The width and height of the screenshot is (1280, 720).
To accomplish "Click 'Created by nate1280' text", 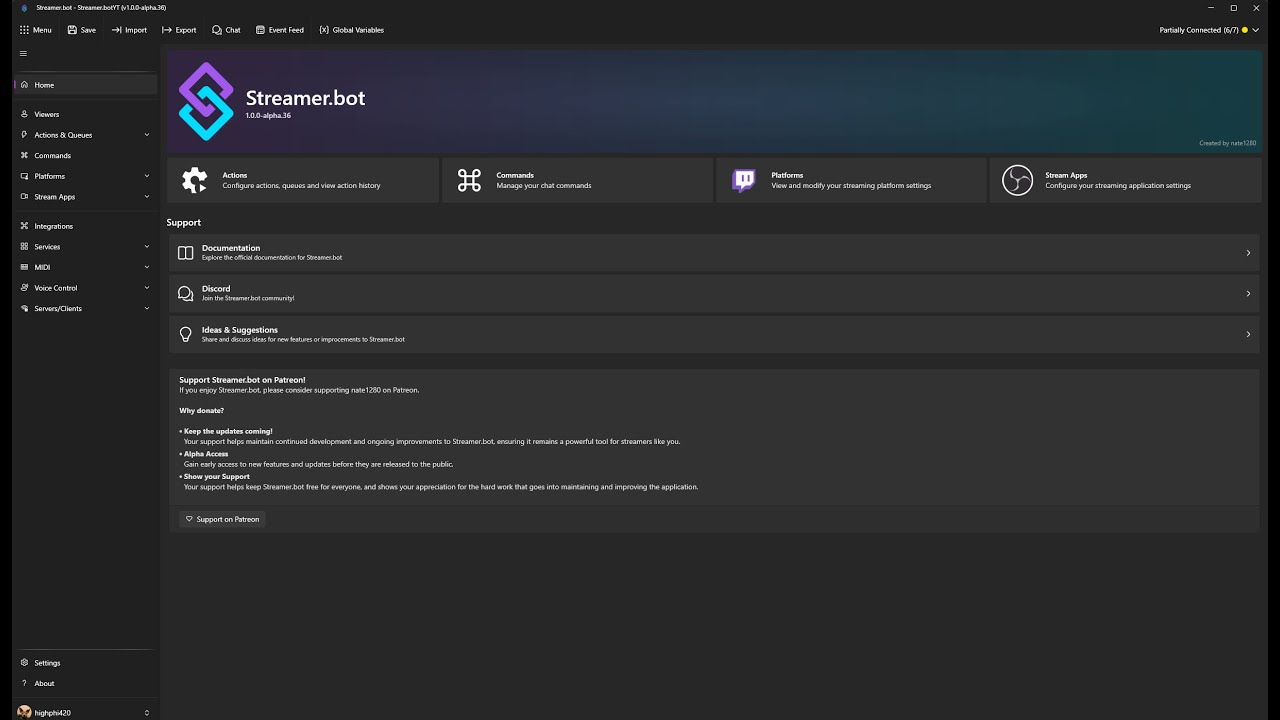I will [x=1227, y=143].
